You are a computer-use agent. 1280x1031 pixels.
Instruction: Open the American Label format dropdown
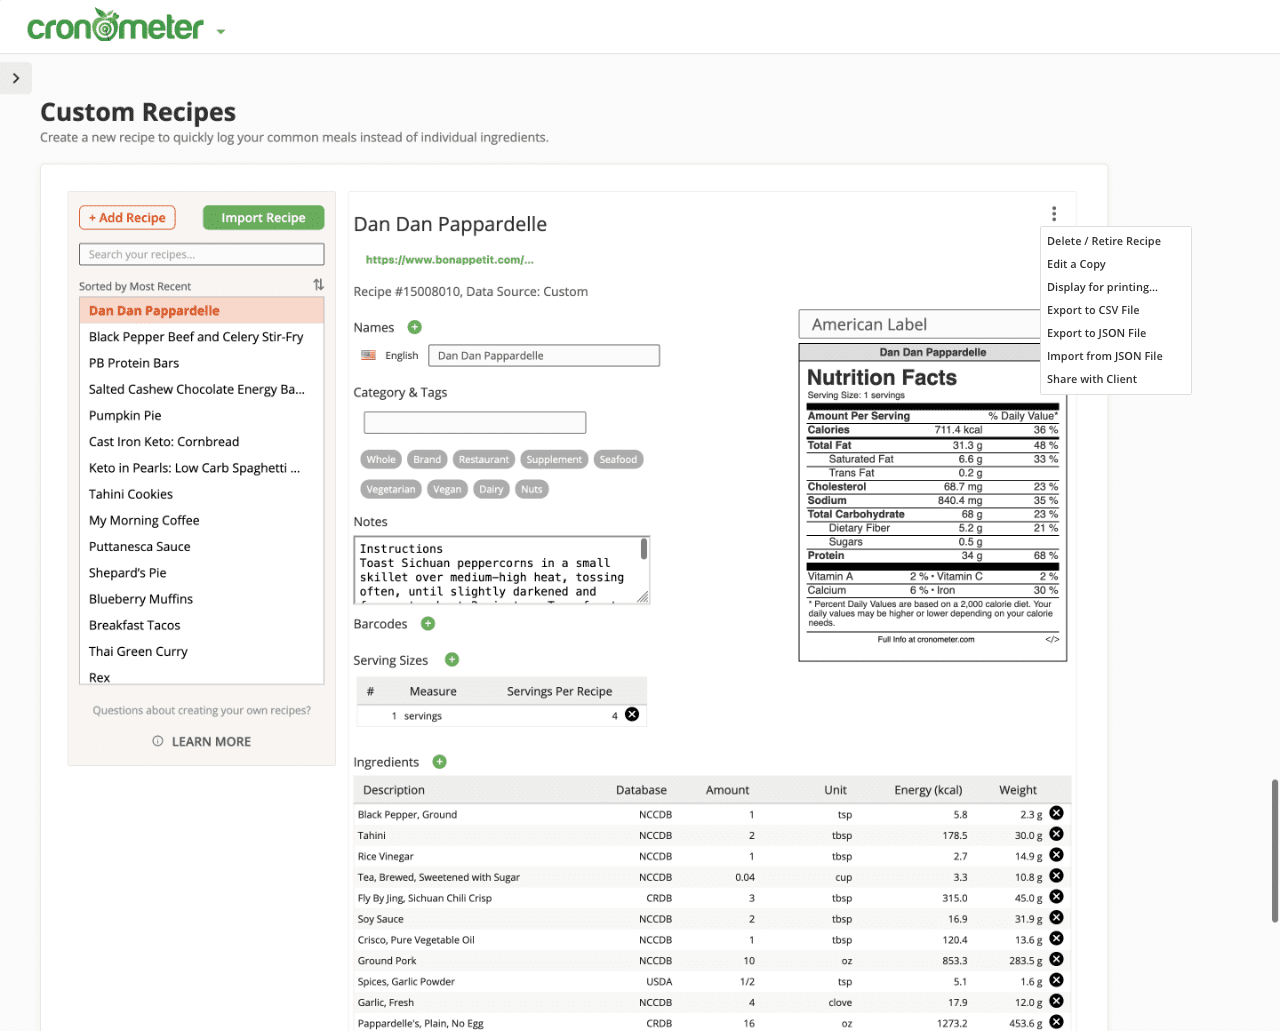tap(919, 323)
